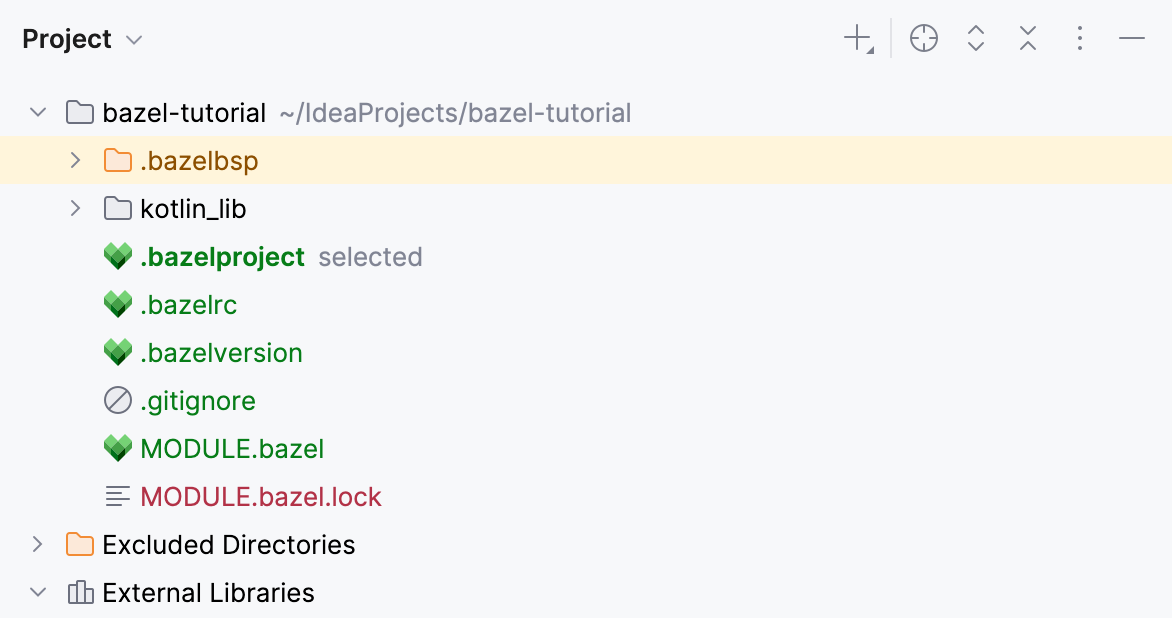The height and width of the screenshot is (618, 1172).
Task: Click the folder icon next to kotlin_lib
Action: 117,208
